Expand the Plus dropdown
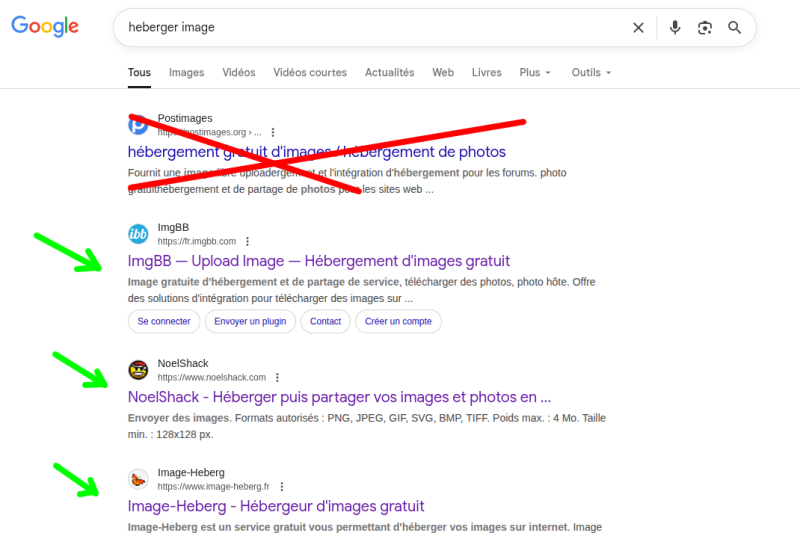800x536 pixels. [x=535, y=72]
